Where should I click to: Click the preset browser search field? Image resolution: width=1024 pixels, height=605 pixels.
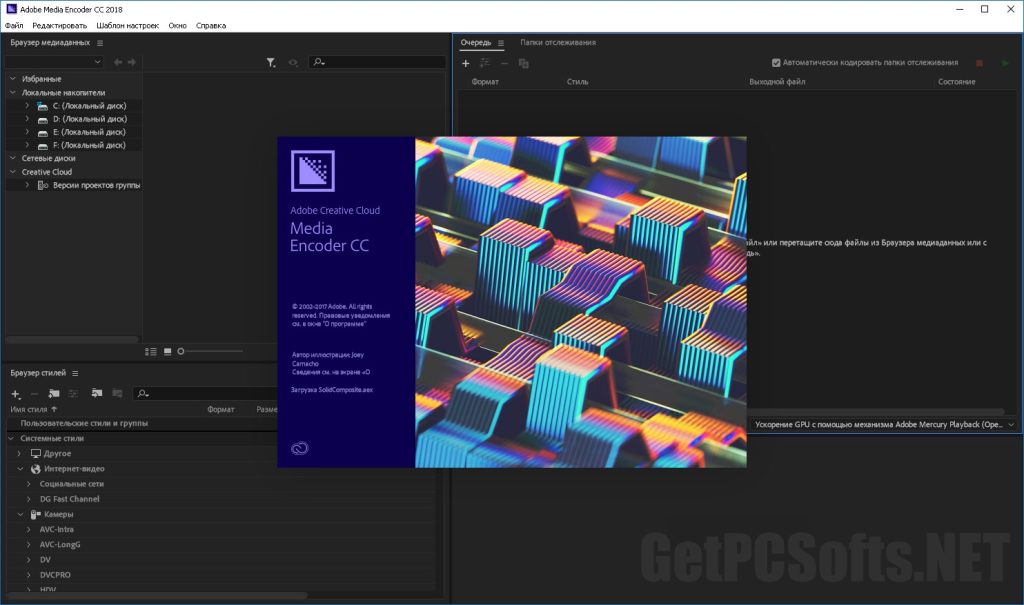point(204,393)
